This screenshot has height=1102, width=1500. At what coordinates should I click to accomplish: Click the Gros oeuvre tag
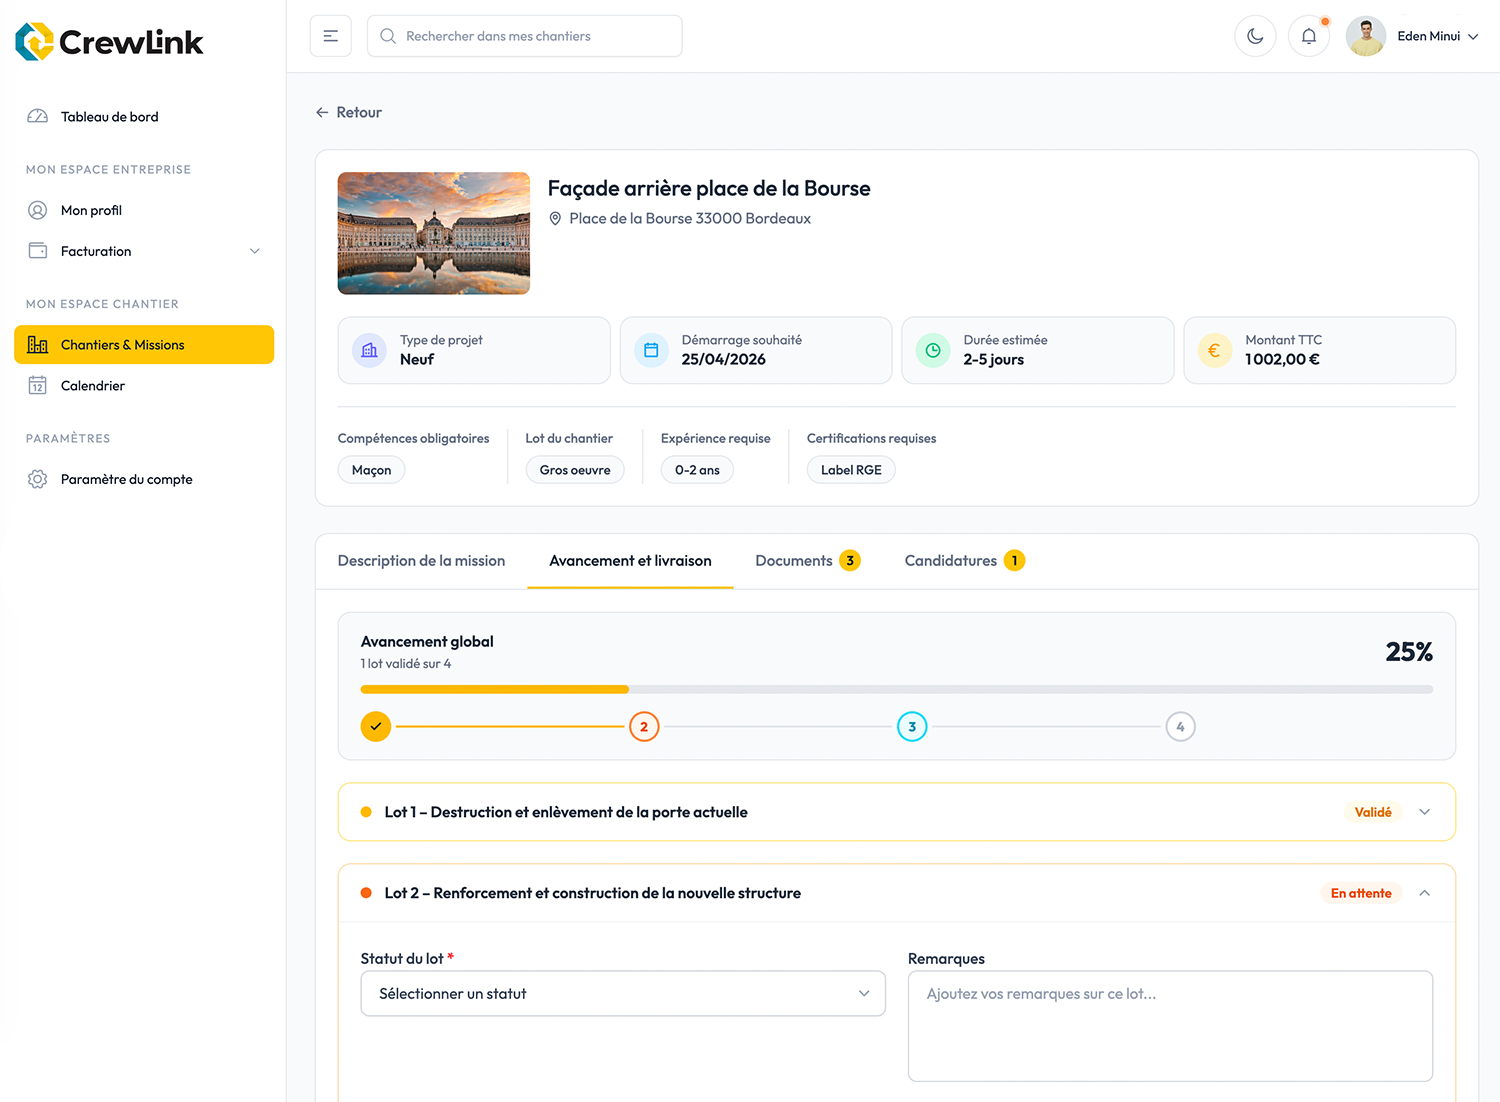click(x=575, y=470)
